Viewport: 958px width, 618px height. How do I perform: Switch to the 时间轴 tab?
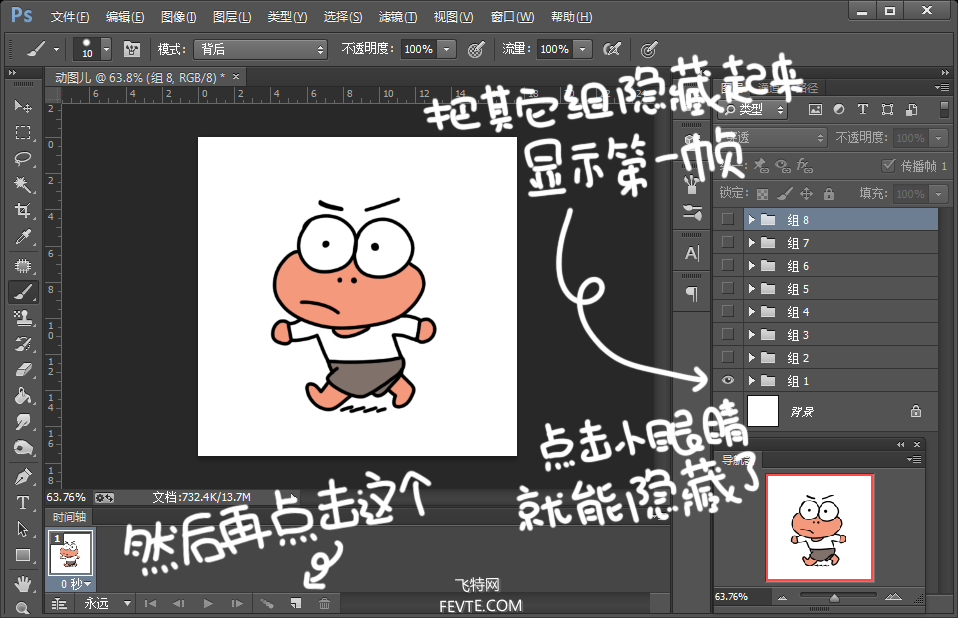(69, 517)
